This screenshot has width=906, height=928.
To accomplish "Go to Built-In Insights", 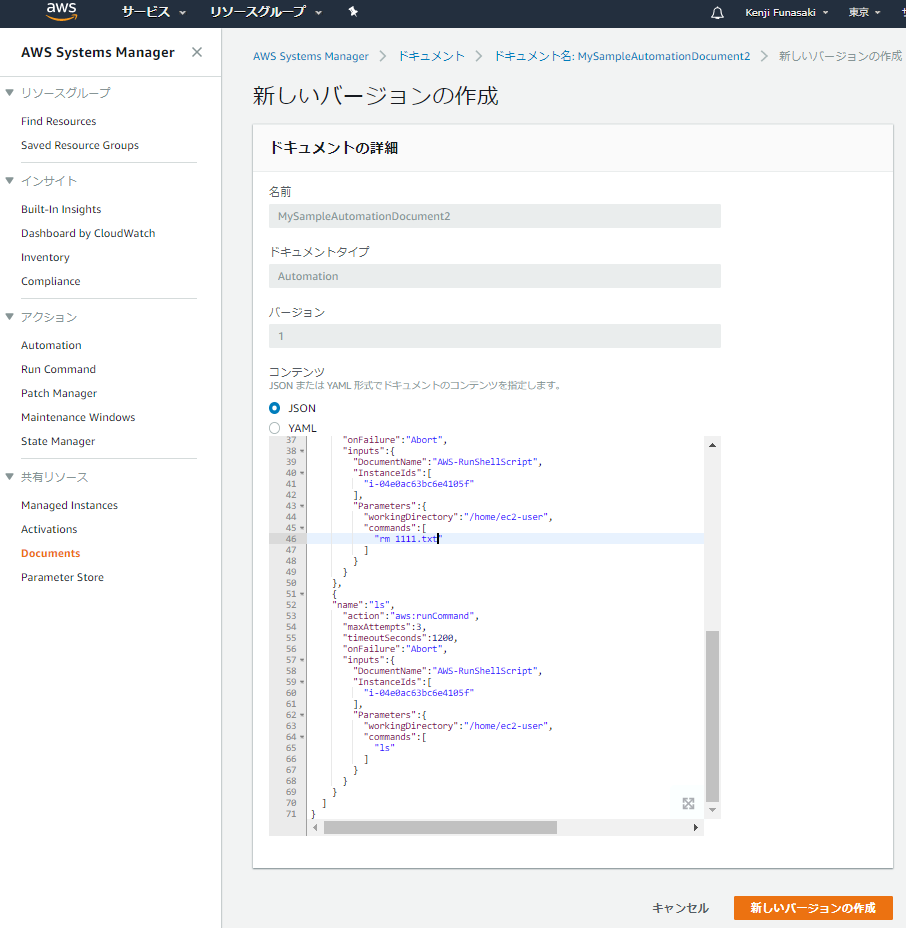I will click(x=61, y=209).
